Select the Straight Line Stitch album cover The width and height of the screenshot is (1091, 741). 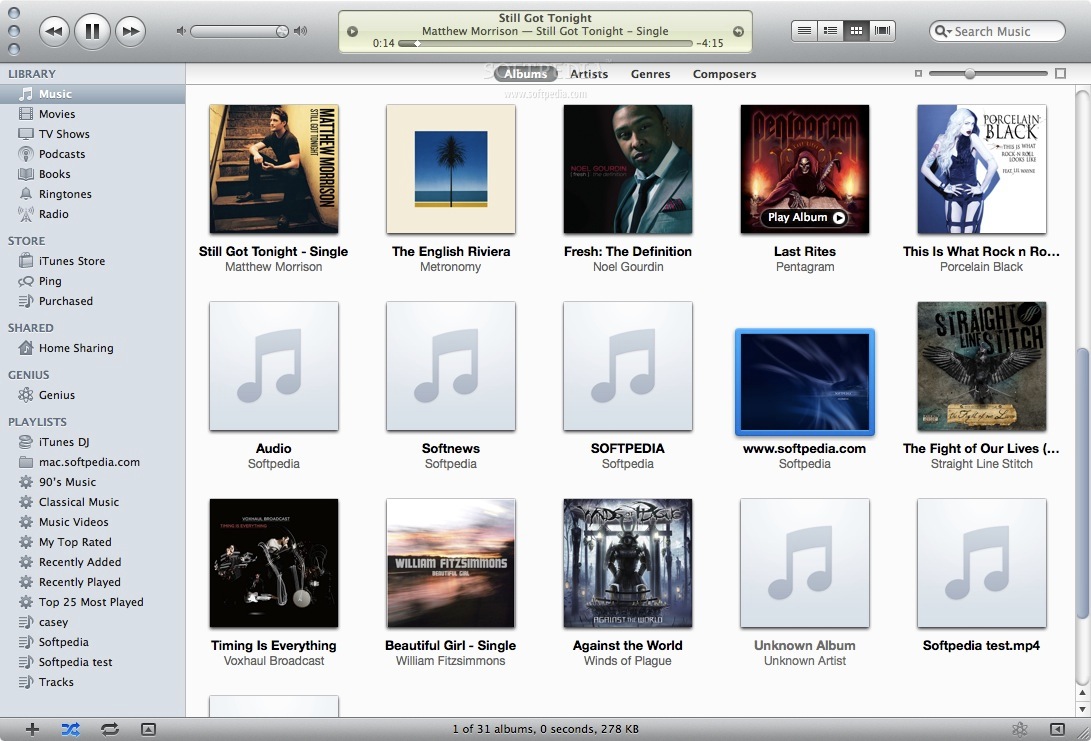(x=982, y=366)
